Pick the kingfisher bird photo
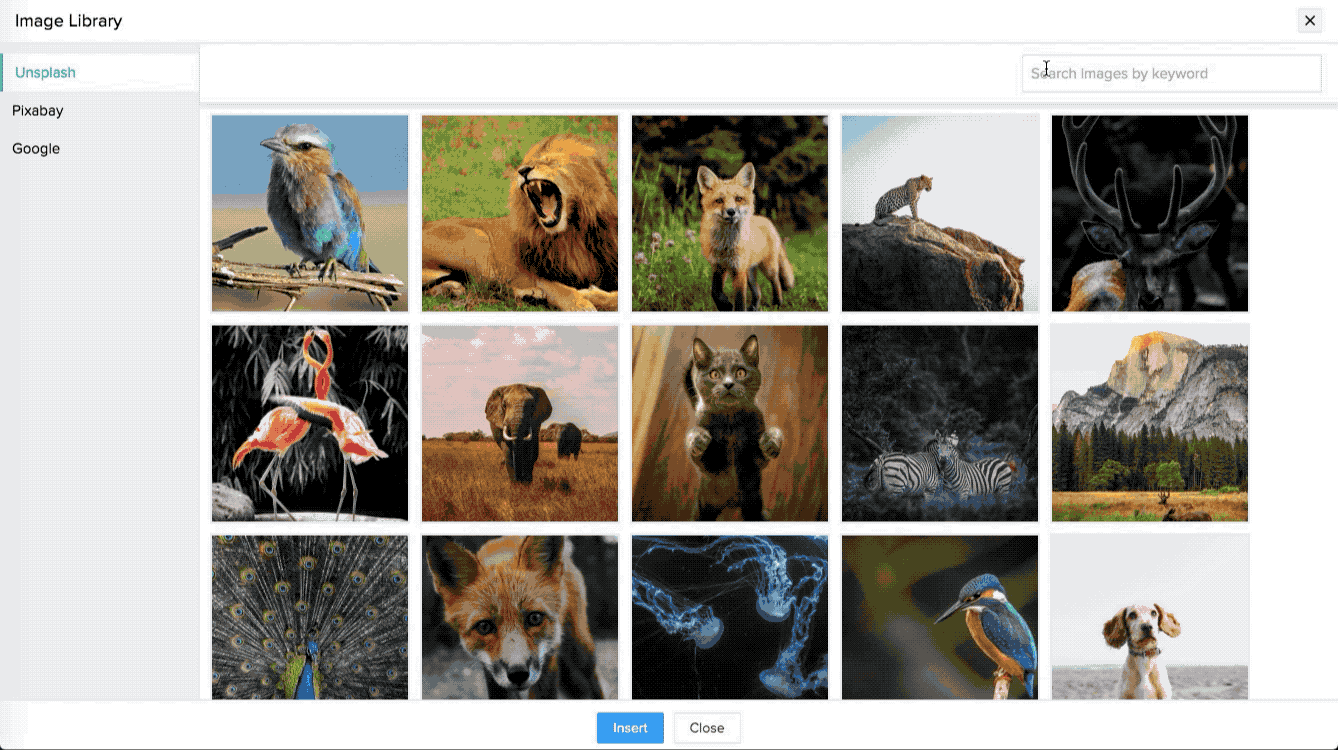 tap(940, 617)
